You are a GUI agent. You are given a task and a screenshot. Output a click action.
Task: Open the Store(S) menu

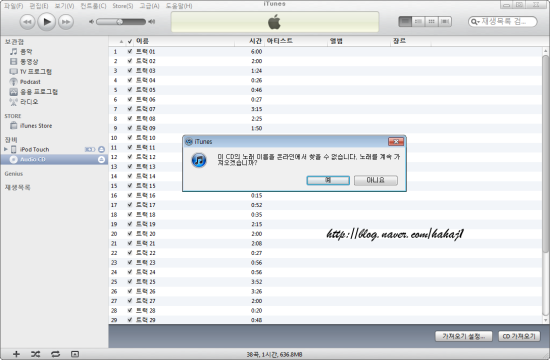click(123, 6)
